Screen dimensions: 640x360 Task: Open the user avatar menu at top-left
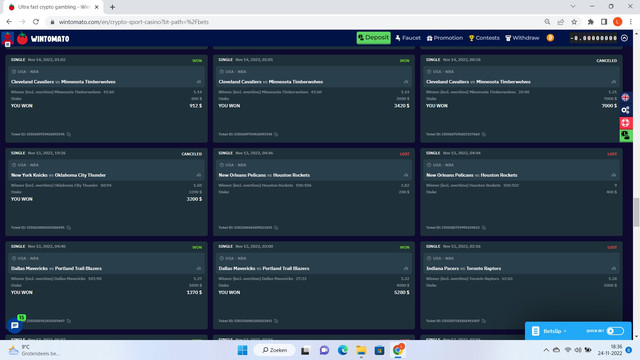pos(7,39)
